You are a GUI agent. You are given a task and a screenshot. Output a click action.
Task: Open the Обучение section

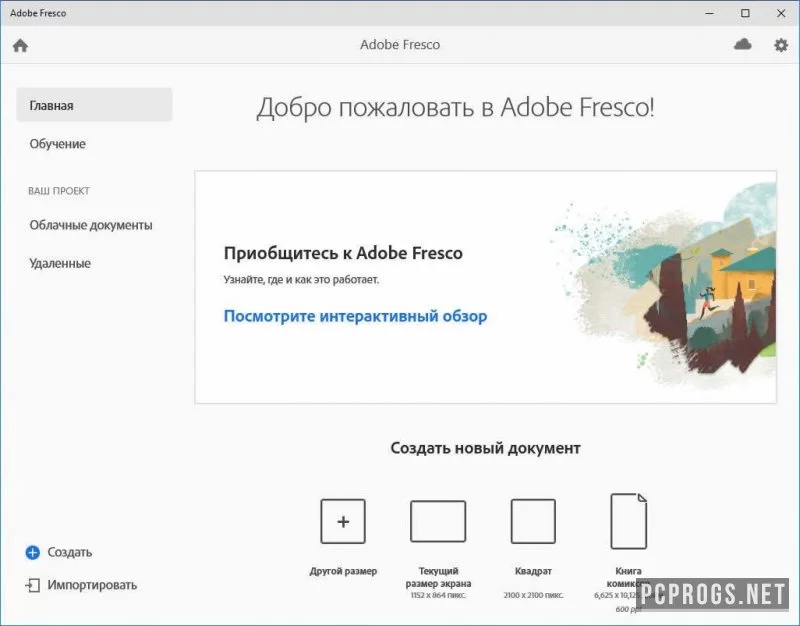click(x=58, y=144)
